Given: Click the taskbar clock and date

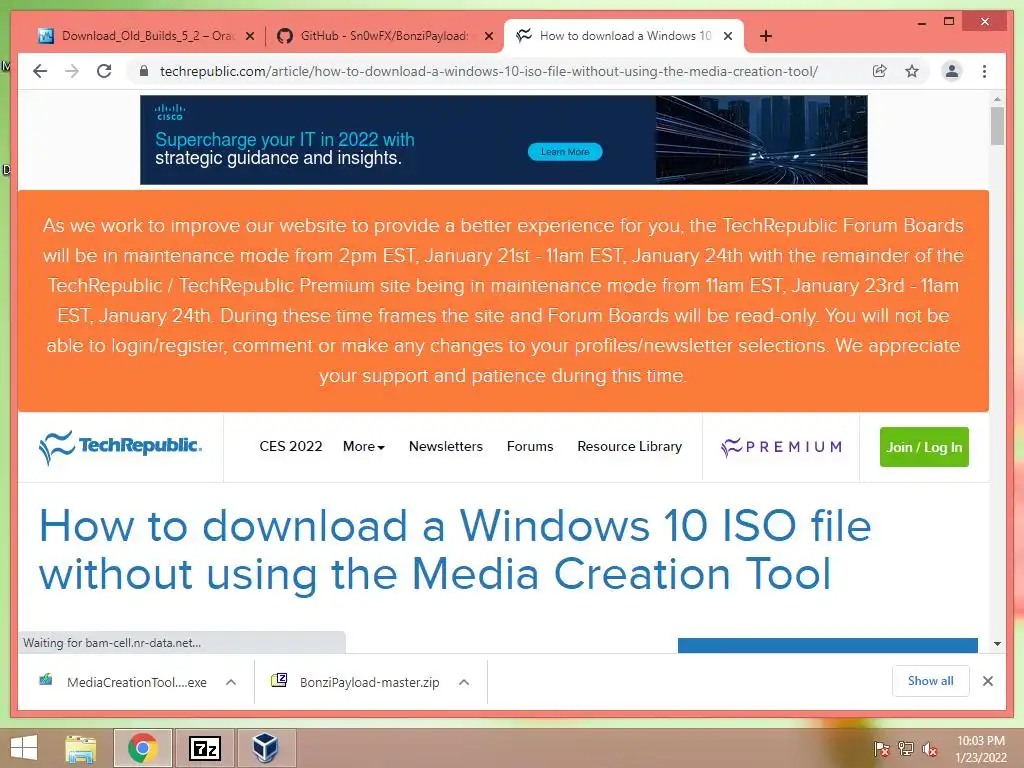Looking at the screenshot, I should 981,749.
